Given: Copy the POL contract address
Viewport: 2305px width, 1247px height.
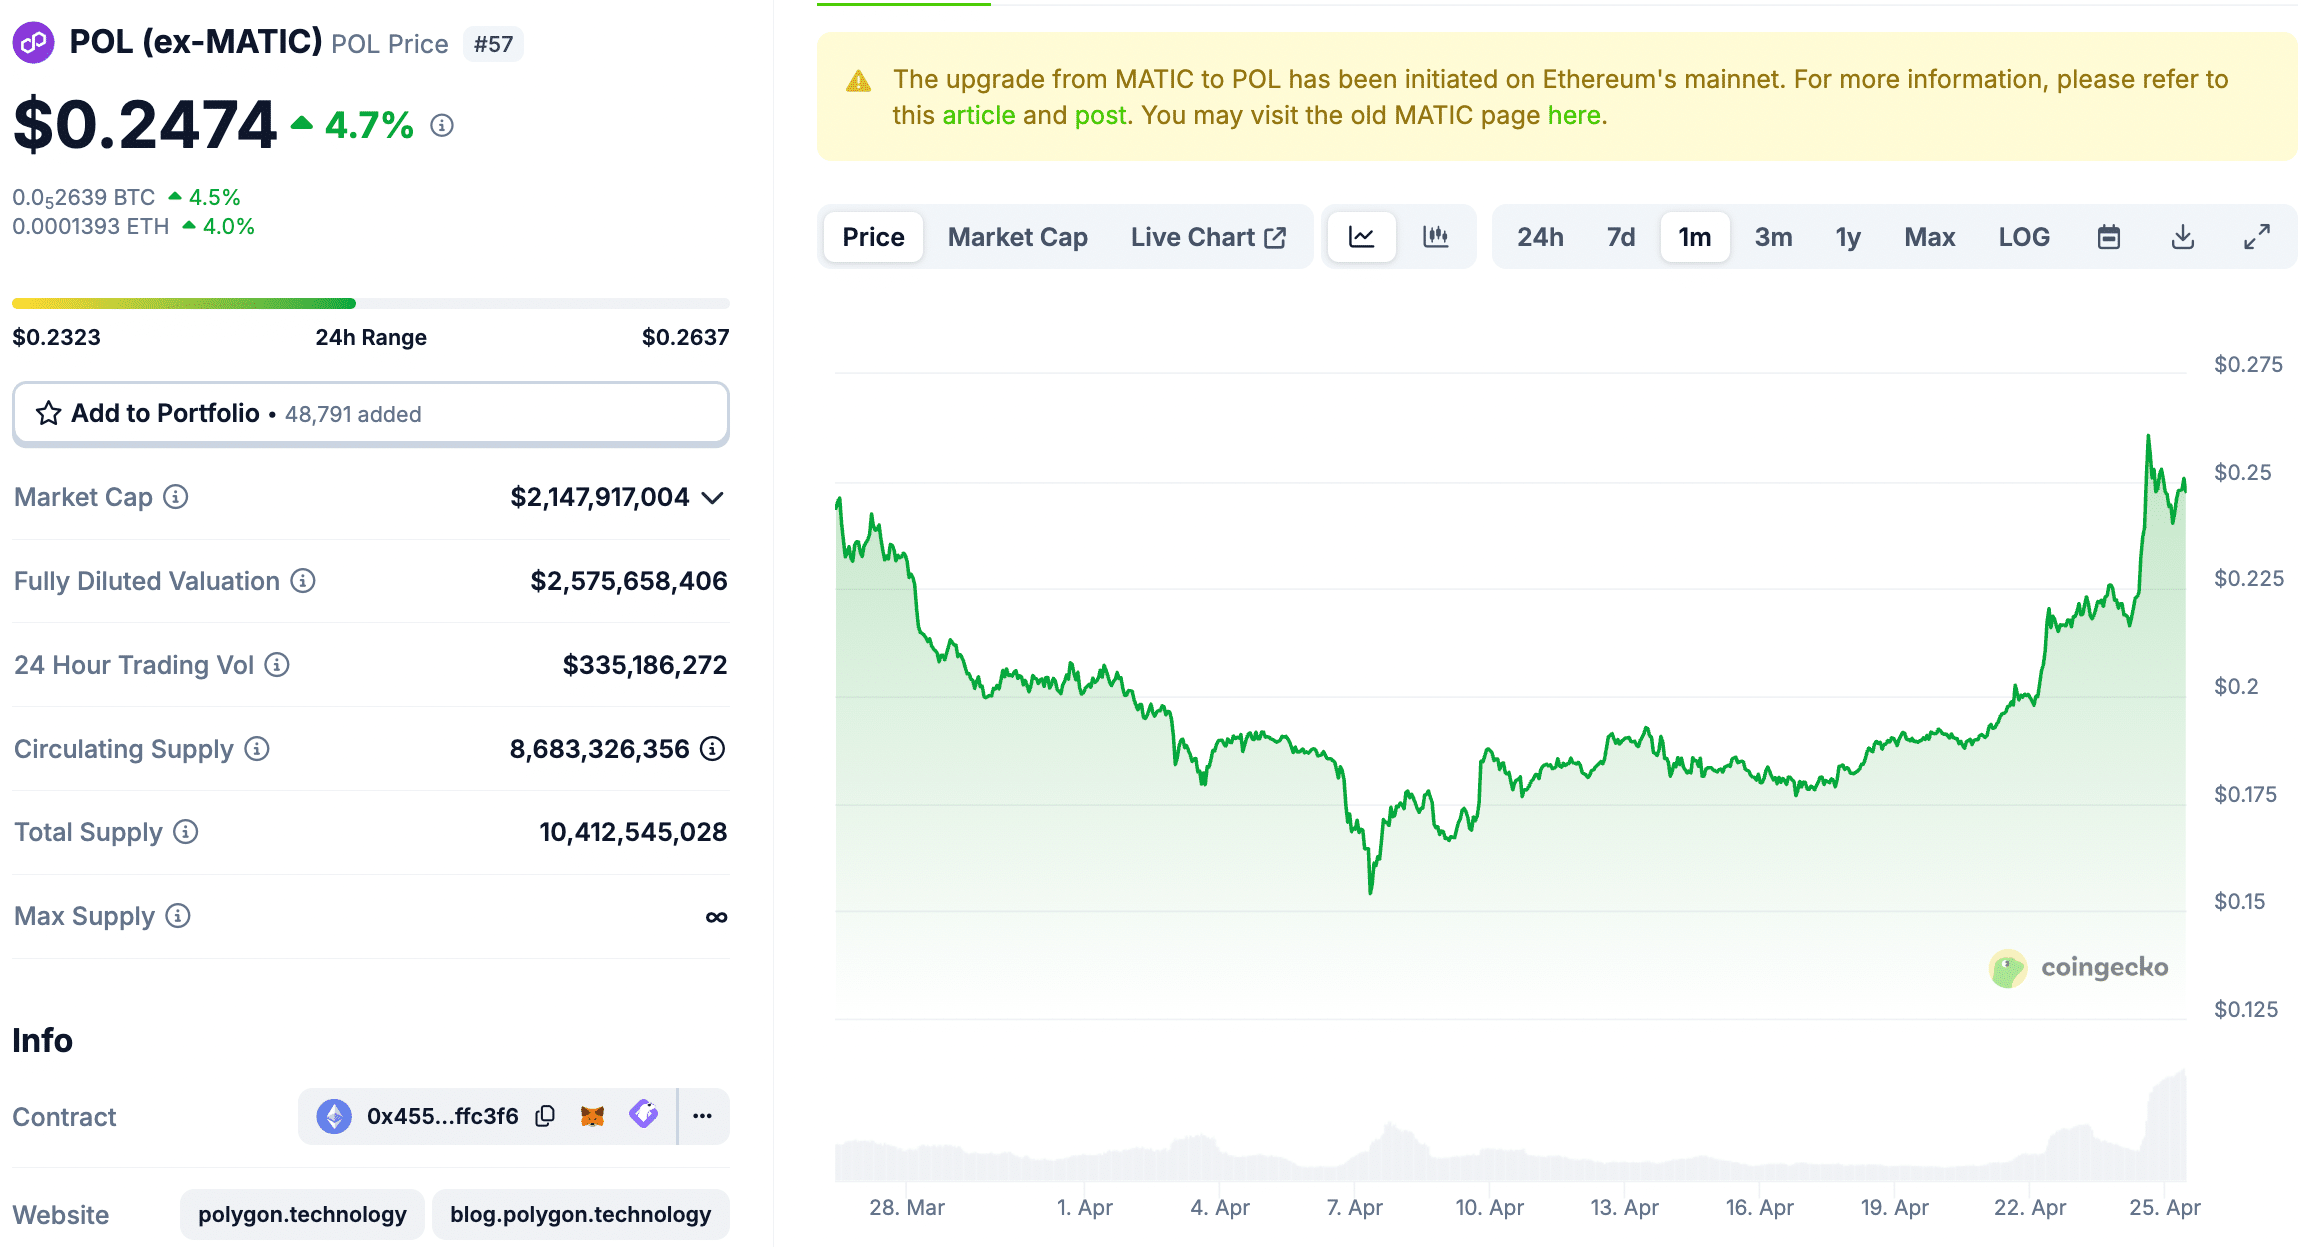Looking at the screenshot, I should (544, 1115).
